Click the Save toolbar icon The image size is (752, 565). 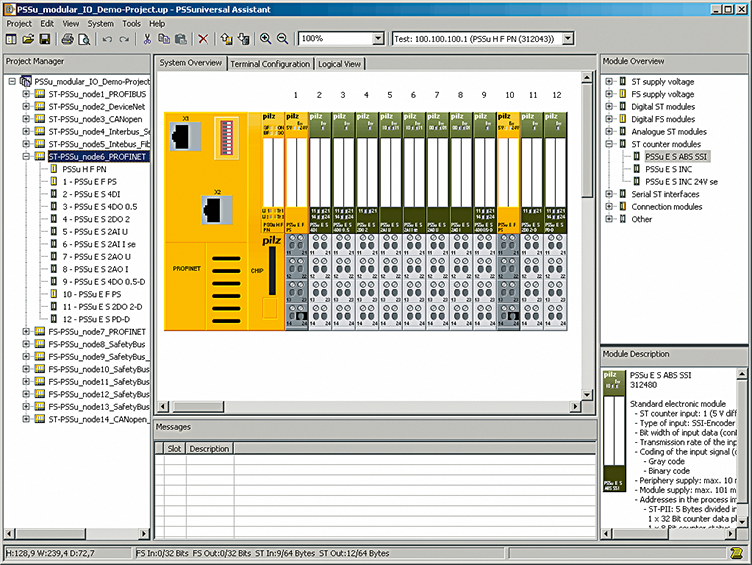45,39
